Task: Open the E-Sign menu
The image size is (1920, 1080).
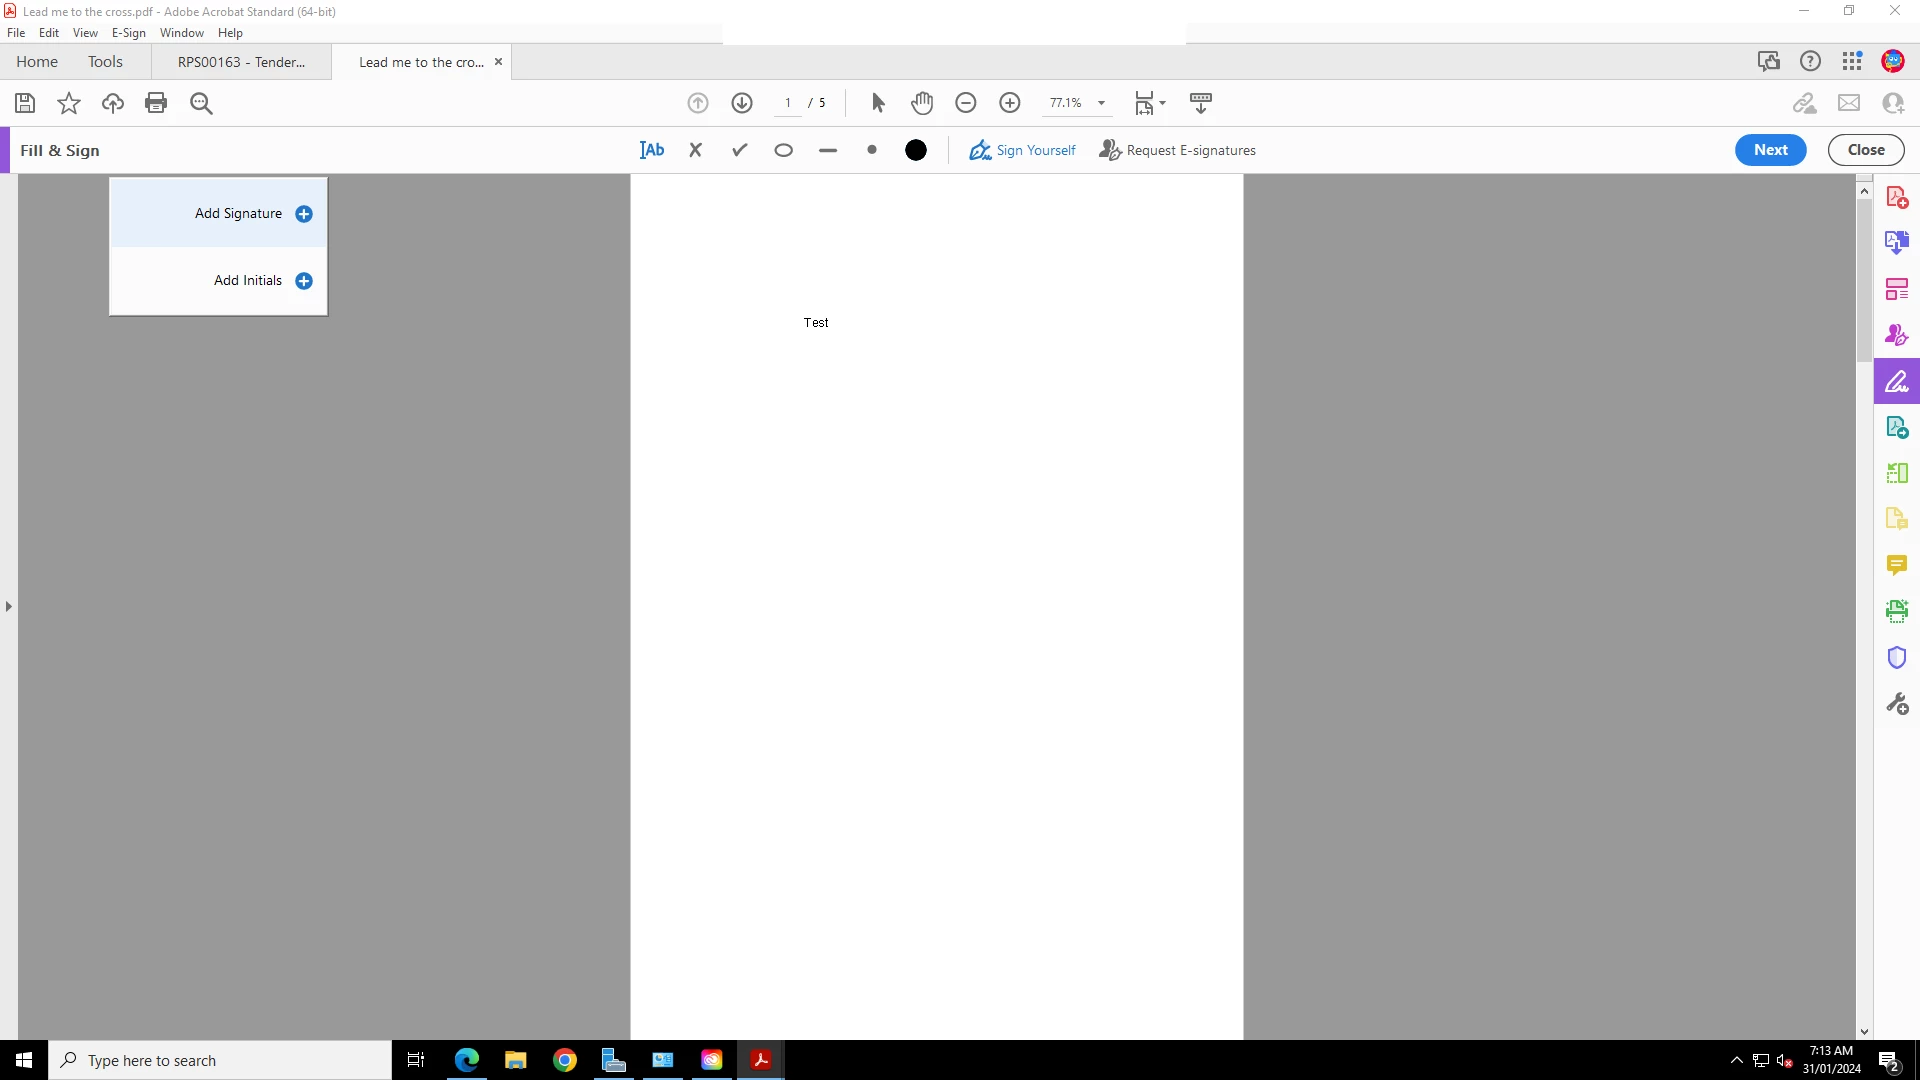Action: (128, 33)
